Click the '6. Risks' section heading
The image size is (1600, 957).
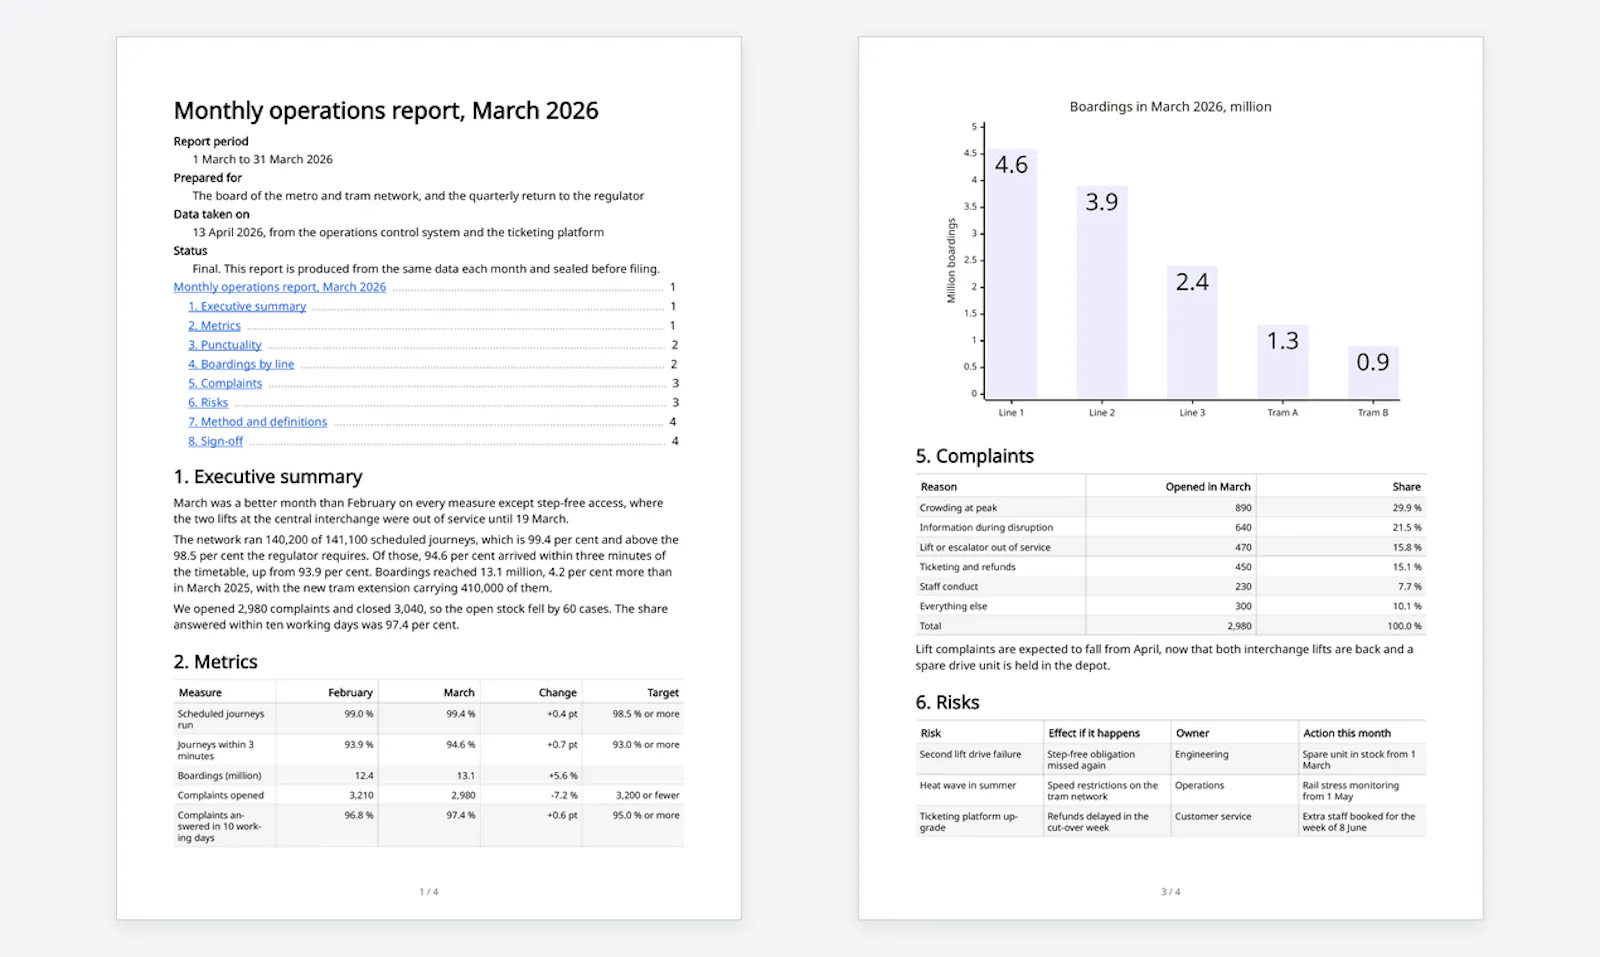947,702
